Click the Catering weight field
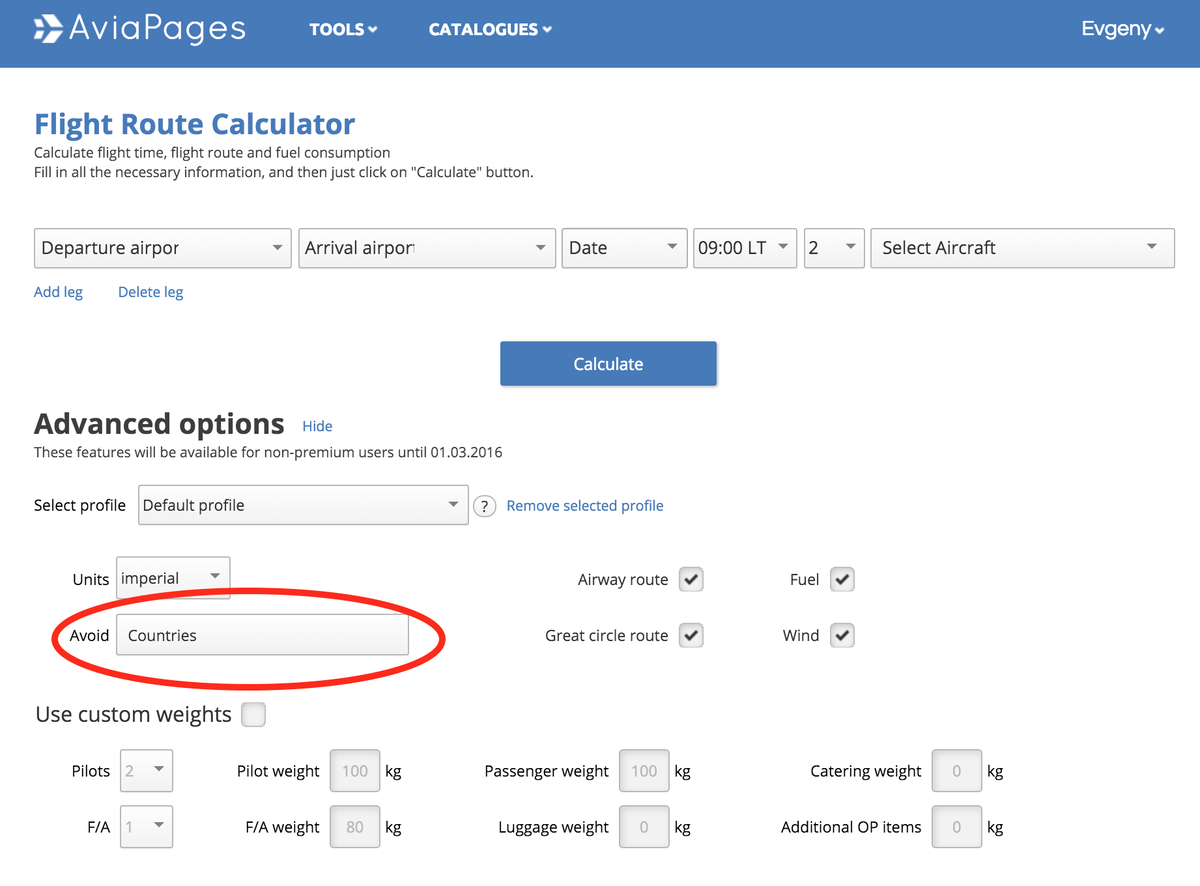 957,771
